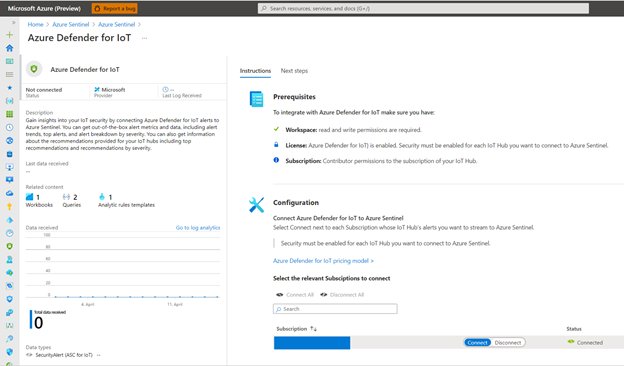The height and width of the screenshot is (366, 624).
Task: Open the Monitor gauge icon in sidebar
Action: tap(10, 233)
